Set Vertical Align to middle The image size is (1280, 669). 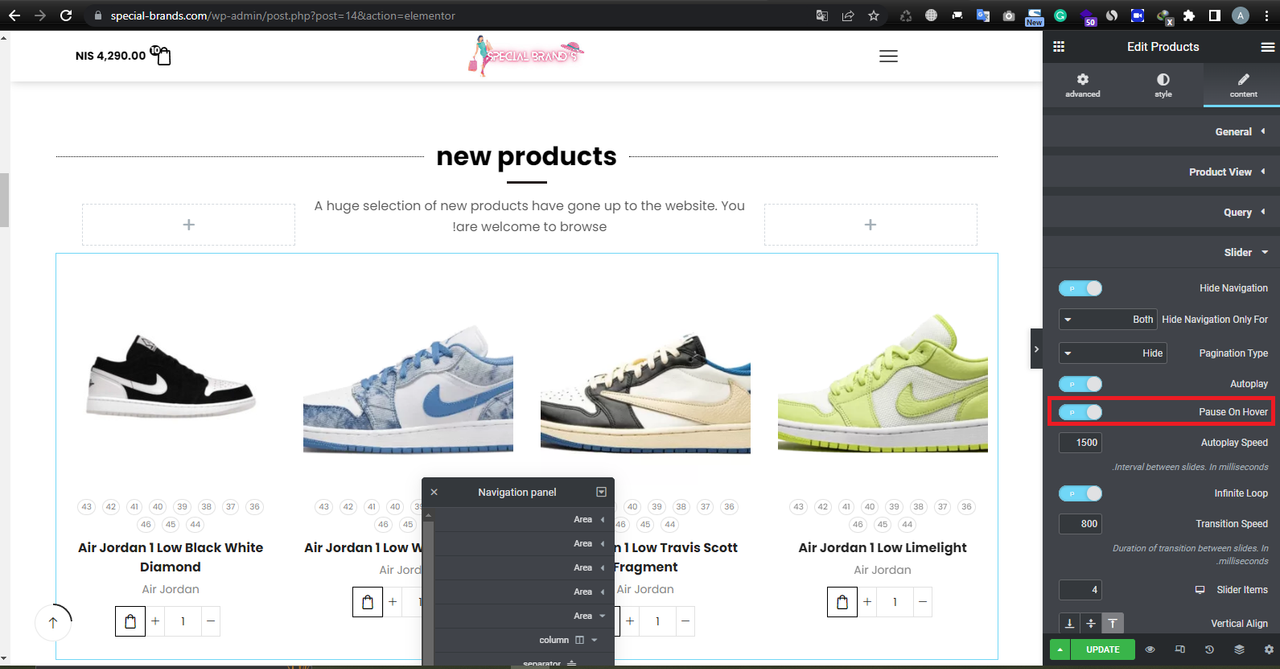coord(1091,623)
